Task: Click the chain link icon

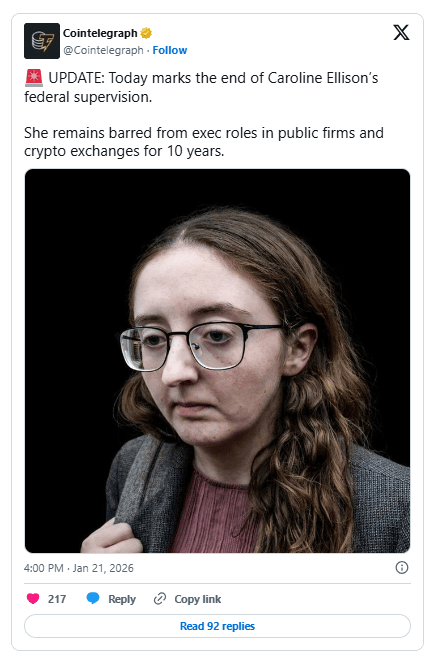Action: pyautogui.click(x=160, y=599)
